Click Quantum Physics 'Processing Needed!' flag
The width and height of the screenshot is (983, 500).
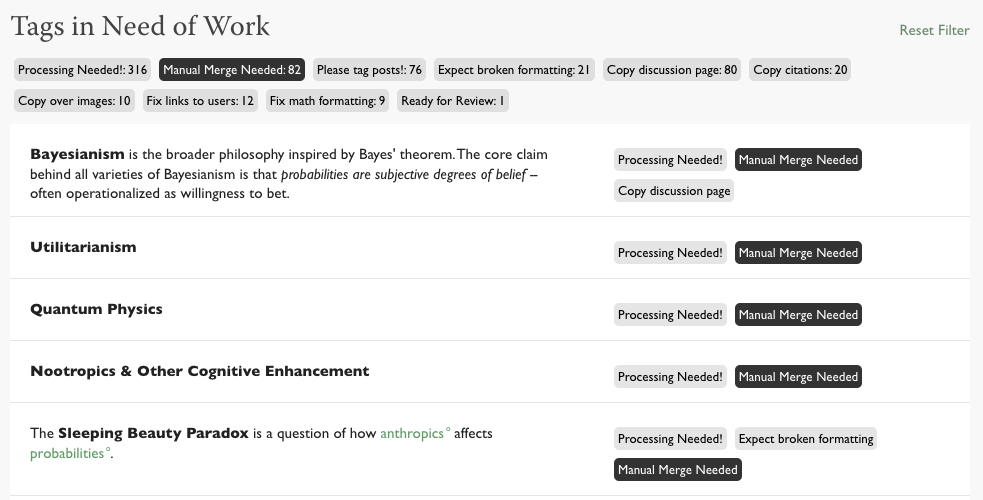(x=670, y=315)
